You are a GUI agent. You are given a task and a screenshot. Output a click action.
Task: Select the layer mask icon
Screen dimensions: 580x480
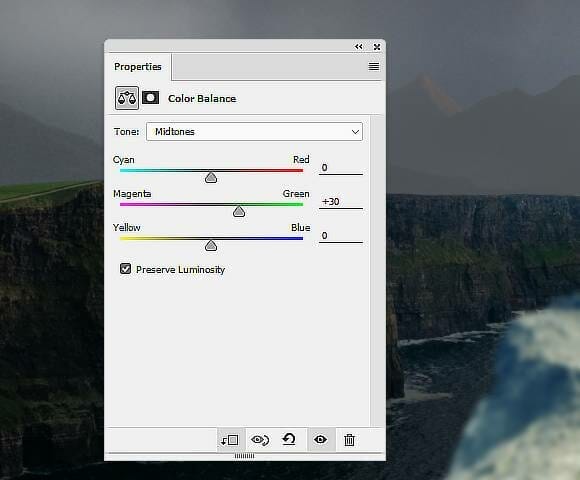[151, 98]
